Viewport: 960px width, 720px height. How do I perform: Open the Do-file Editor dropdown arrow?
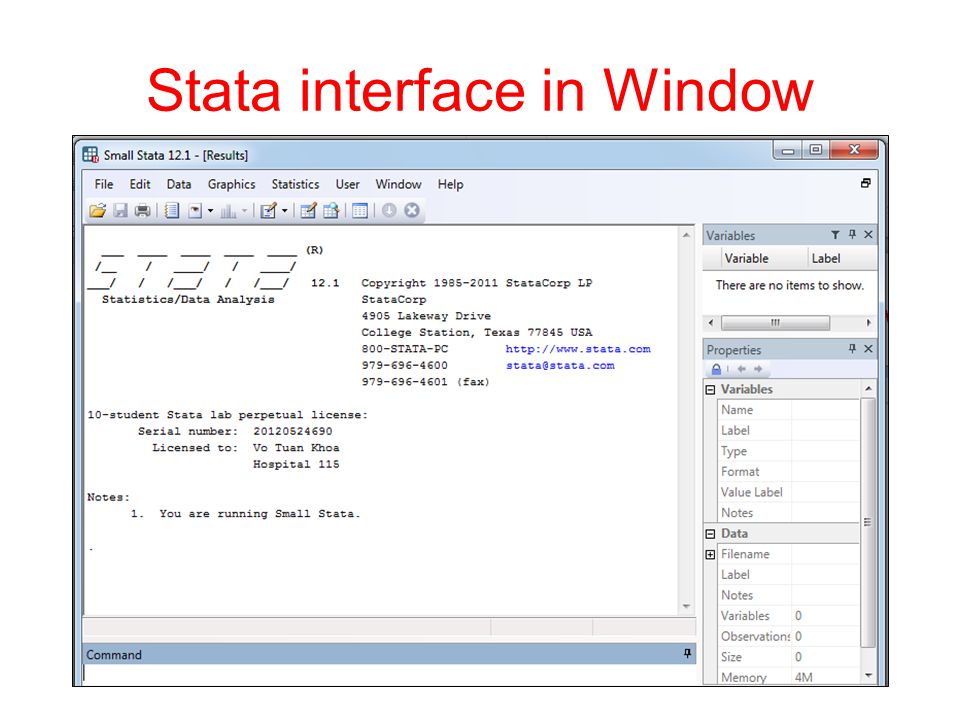tap(285, 211)
